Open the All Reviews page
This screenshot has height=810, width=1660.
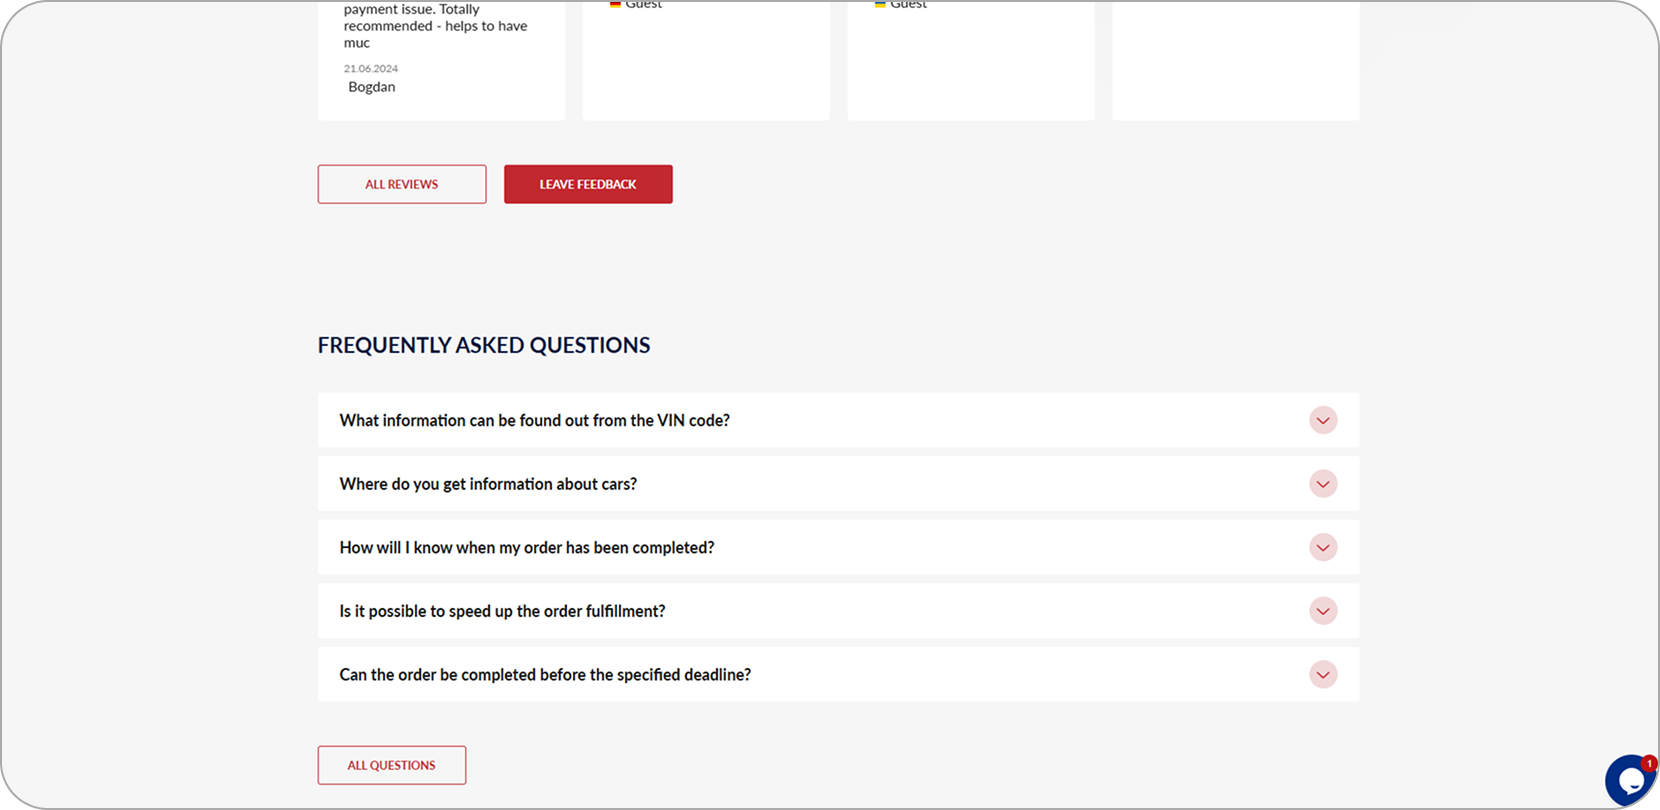pos(402,184)
